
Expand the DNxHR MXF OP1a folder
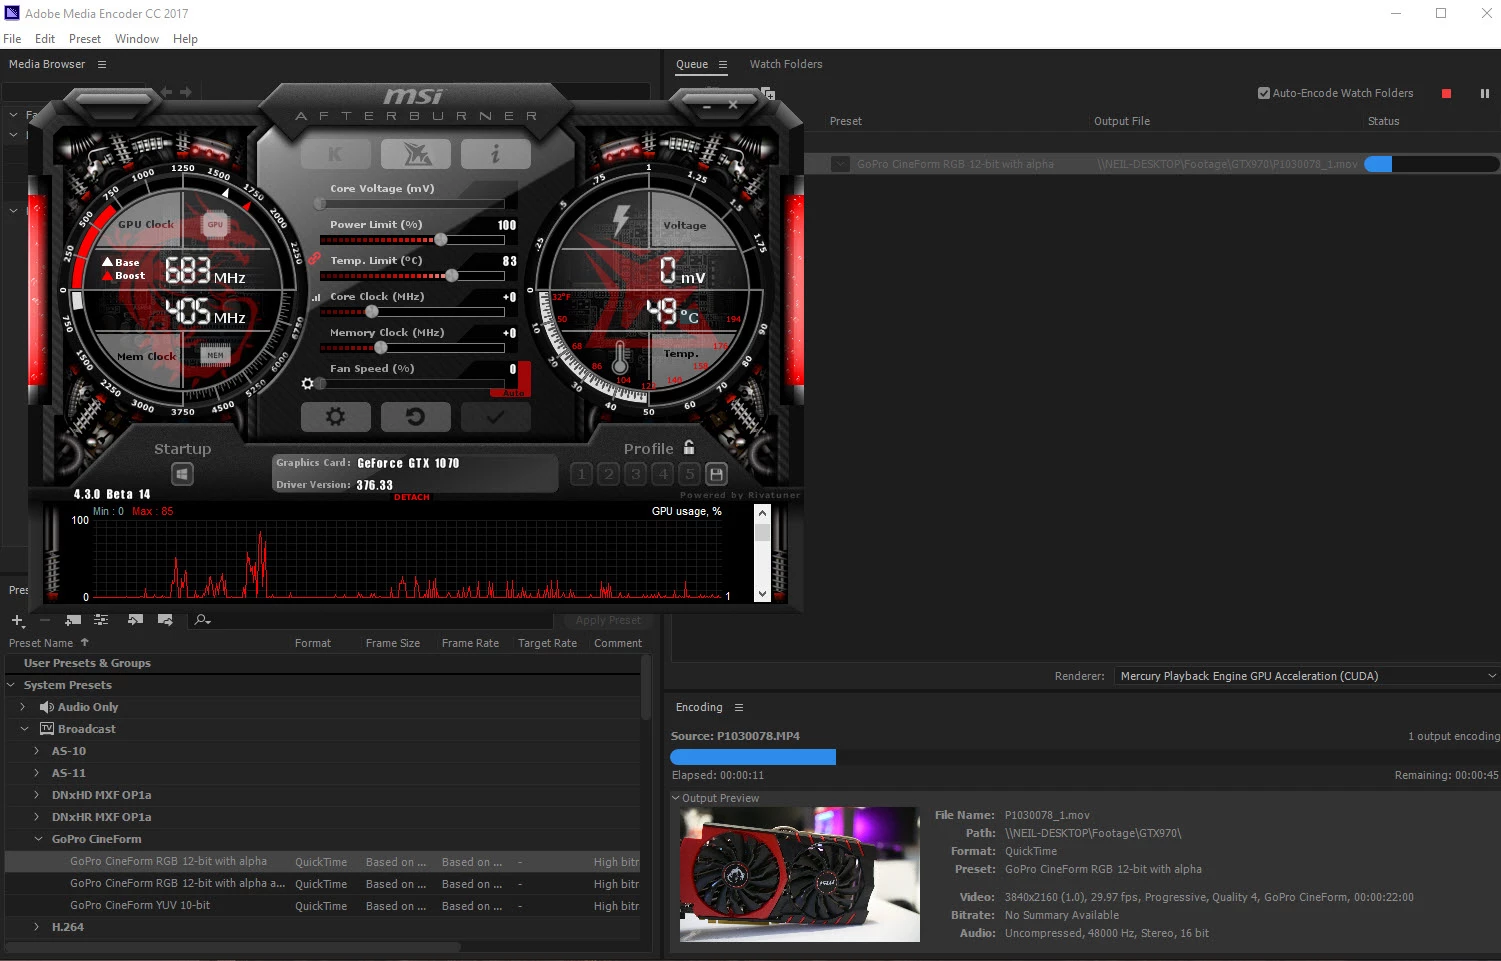tap(37, 817)
